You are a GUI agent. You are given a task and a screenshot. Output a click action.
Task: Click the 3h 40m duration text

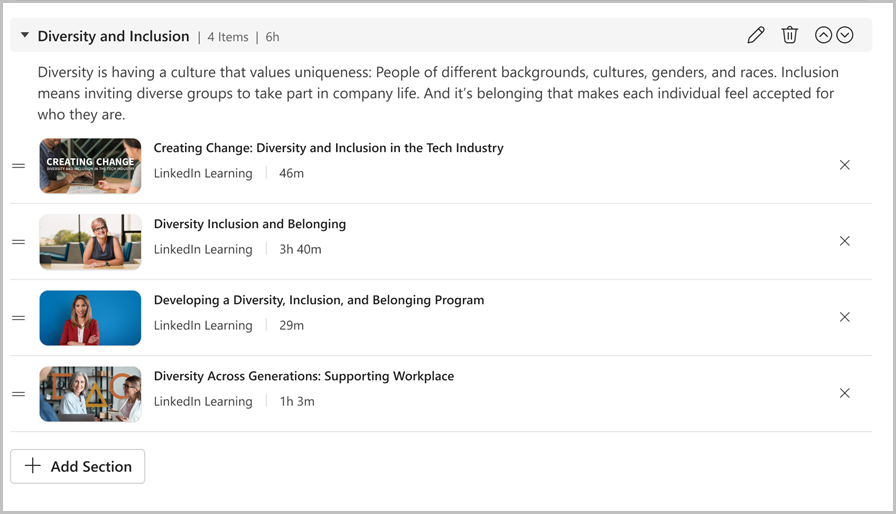pyautogui.click(x=300, y=249)
